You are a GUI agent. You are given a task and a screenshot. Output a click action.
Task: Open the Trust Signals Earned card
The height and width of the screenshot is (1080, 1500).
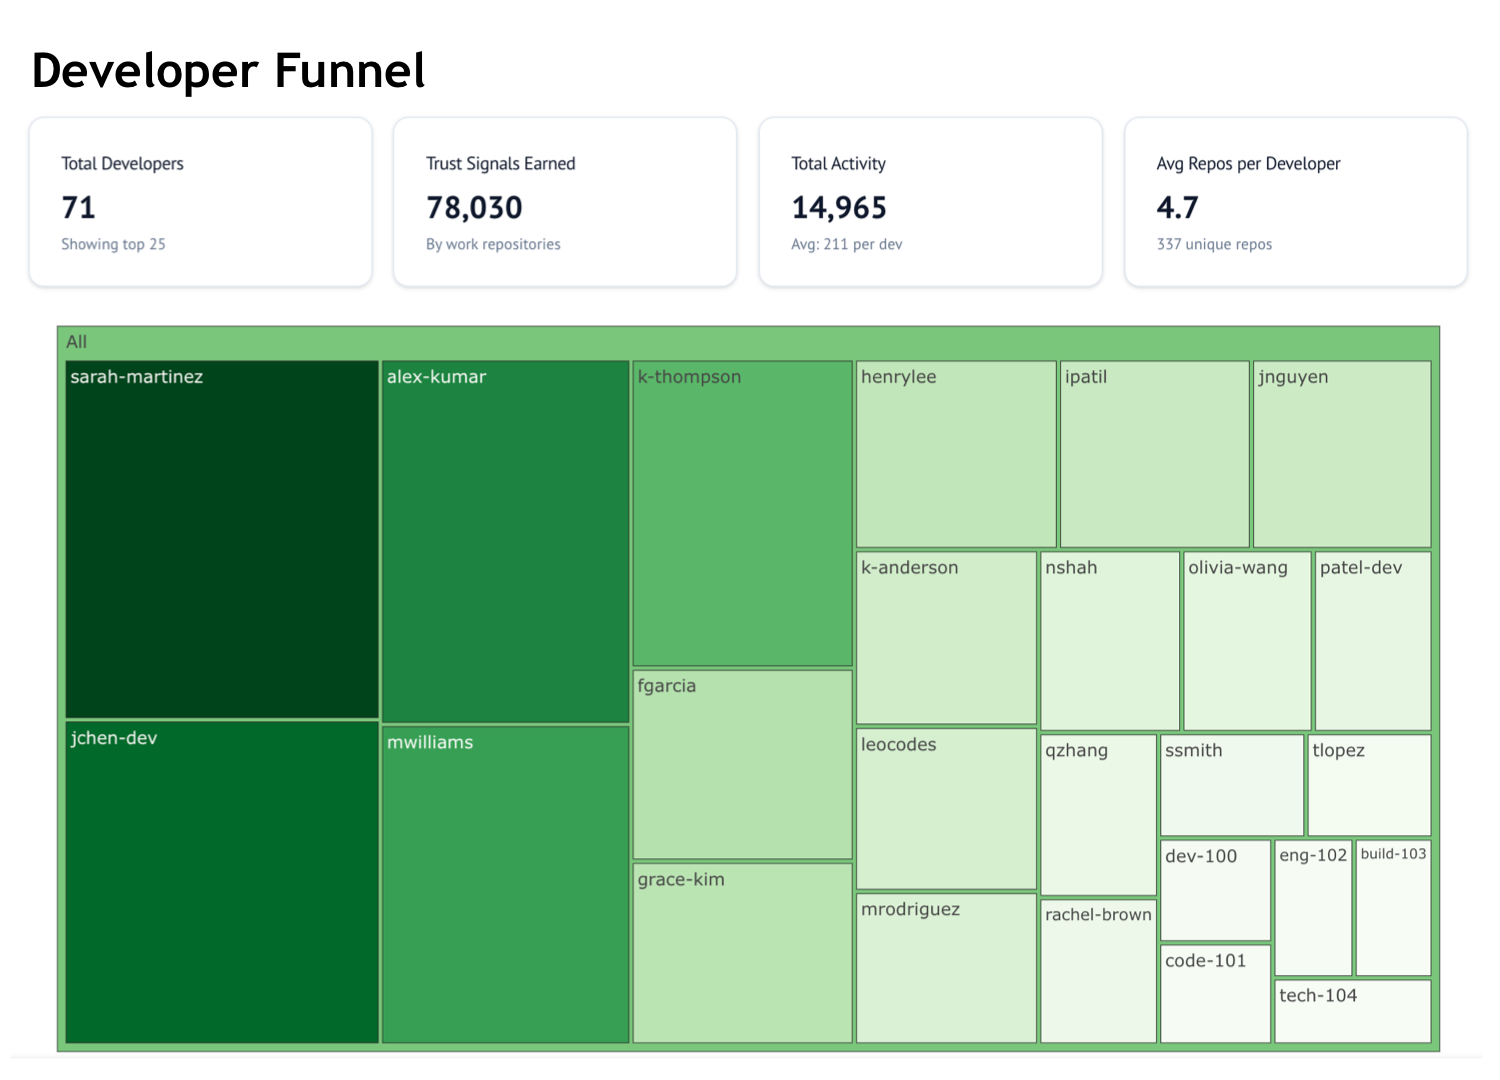[x=565, y=203]
